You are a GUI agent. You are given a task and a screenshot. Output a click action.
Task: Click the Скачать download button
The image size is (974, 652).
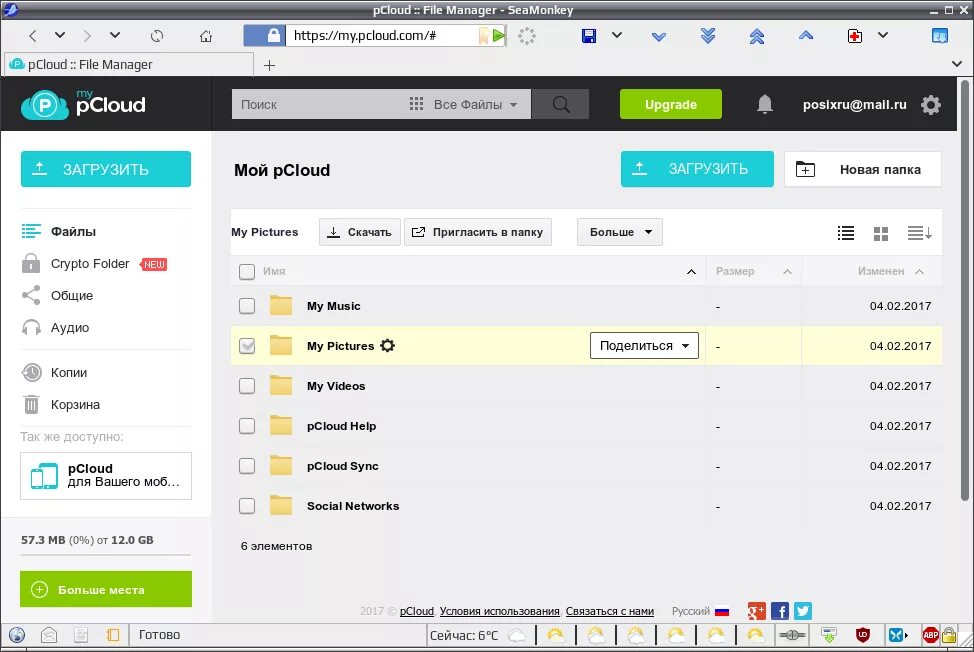(360, 232)
